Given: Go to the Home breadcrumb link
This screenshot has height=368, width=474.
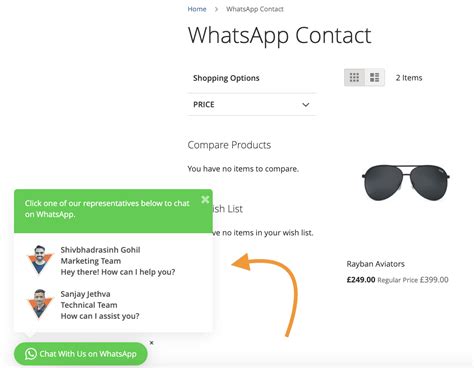Looking at the screenshot, I should click(197, 9).
